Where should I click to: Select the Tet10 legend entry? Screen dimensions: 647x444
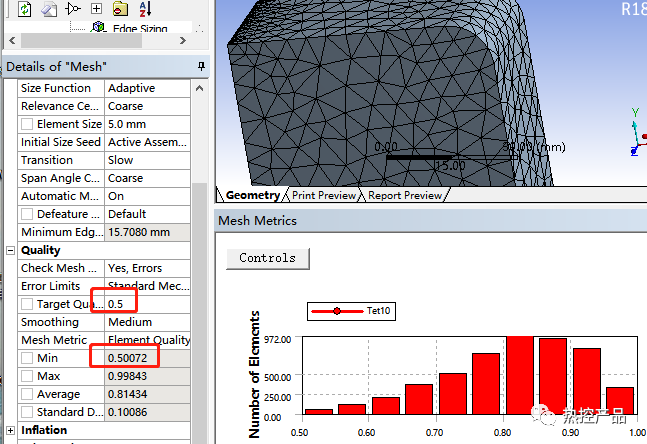[x=351, y=311]
